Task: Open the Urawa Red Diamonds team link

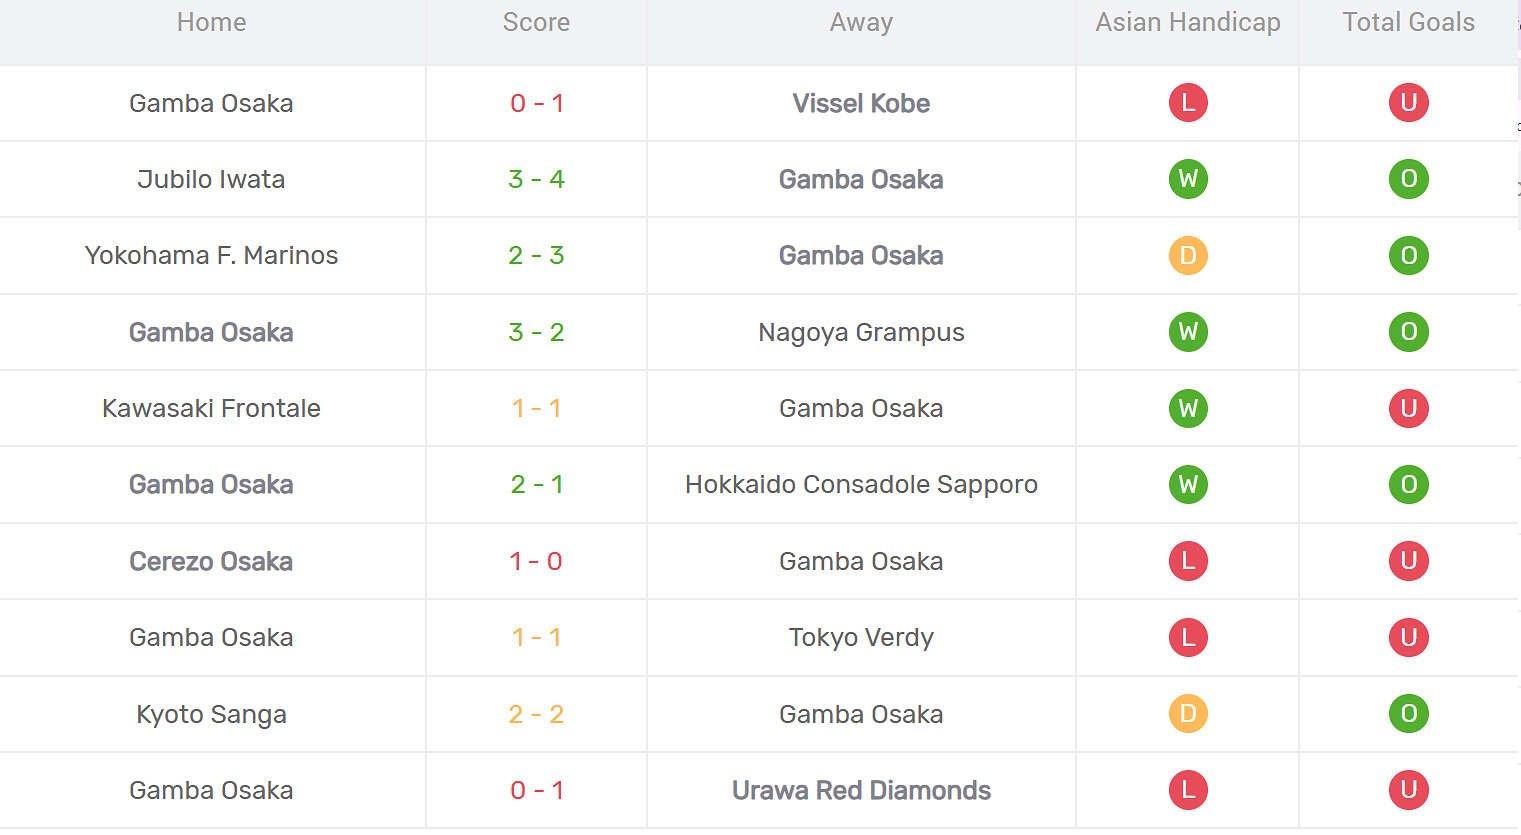Action: pos(861,791)
